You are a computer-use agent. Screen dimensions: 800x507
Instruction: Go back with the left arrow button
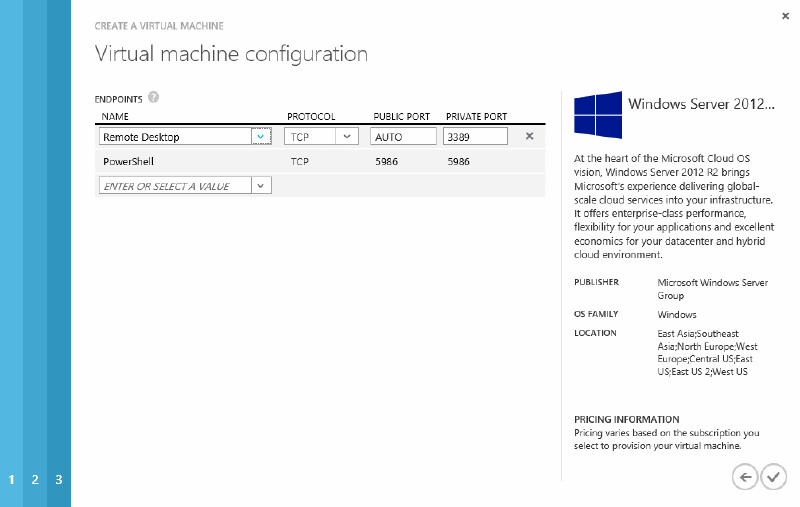pos(745,477)
